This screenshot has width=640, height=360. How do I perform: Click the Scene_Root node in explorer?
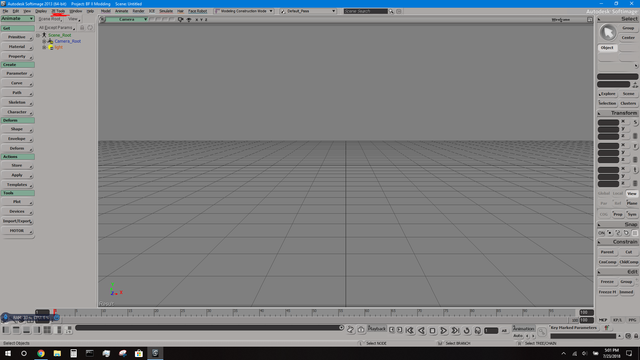point(60,35)
